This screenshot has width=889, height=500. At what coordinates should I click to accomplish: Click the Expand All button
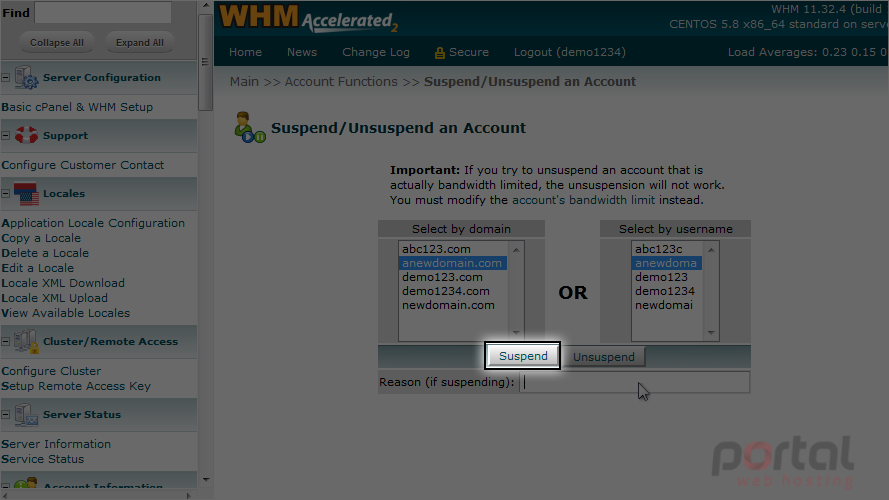[x=139, y=43]
